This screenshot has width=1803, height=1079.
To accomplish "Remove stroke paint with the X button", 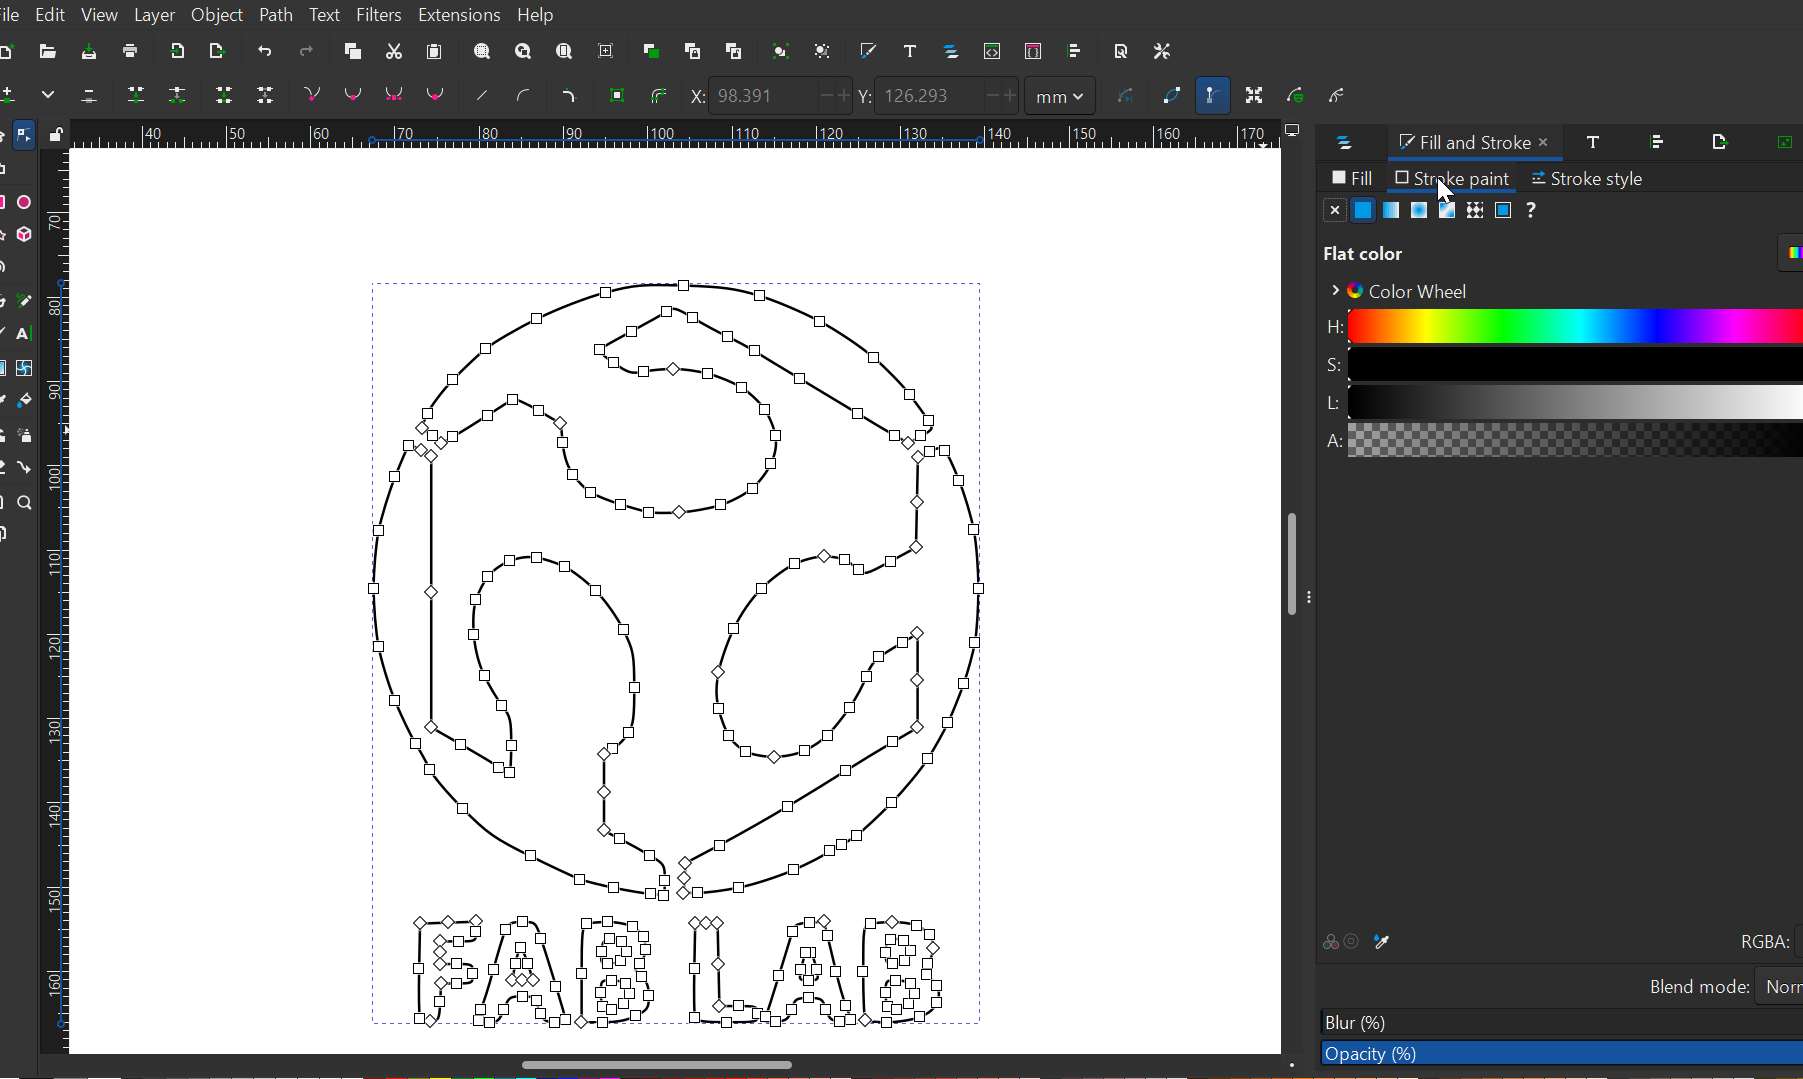I will coord(1334,210).
